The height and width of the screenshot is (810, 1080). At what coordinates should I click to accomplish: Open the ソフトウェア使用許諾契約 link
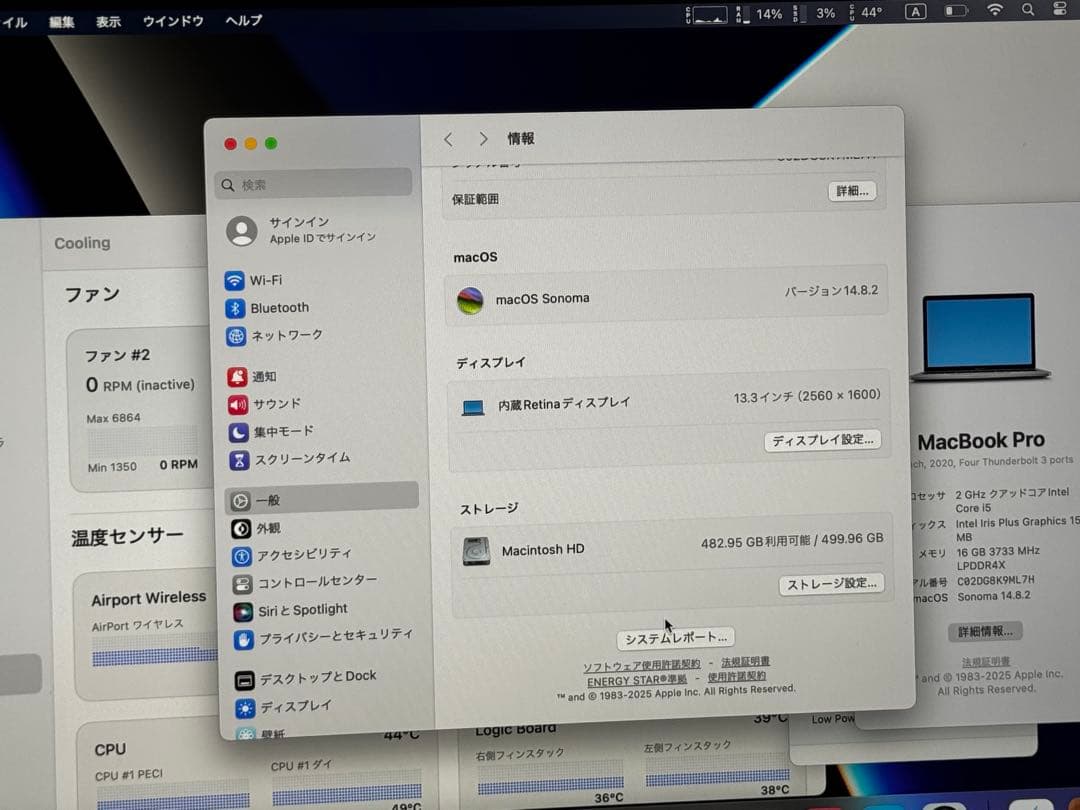[x=642, y=662]
